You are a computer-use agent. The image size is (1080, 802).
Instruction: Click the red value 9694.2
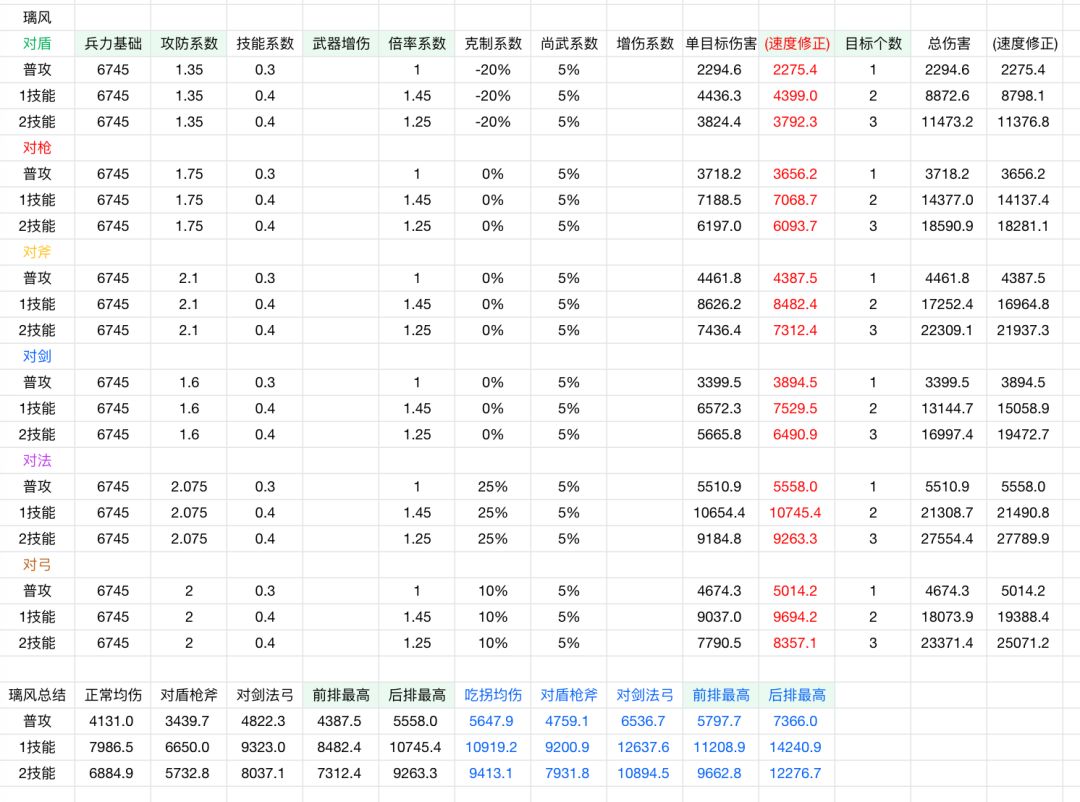pyautogui.click(x=795, y=617)
